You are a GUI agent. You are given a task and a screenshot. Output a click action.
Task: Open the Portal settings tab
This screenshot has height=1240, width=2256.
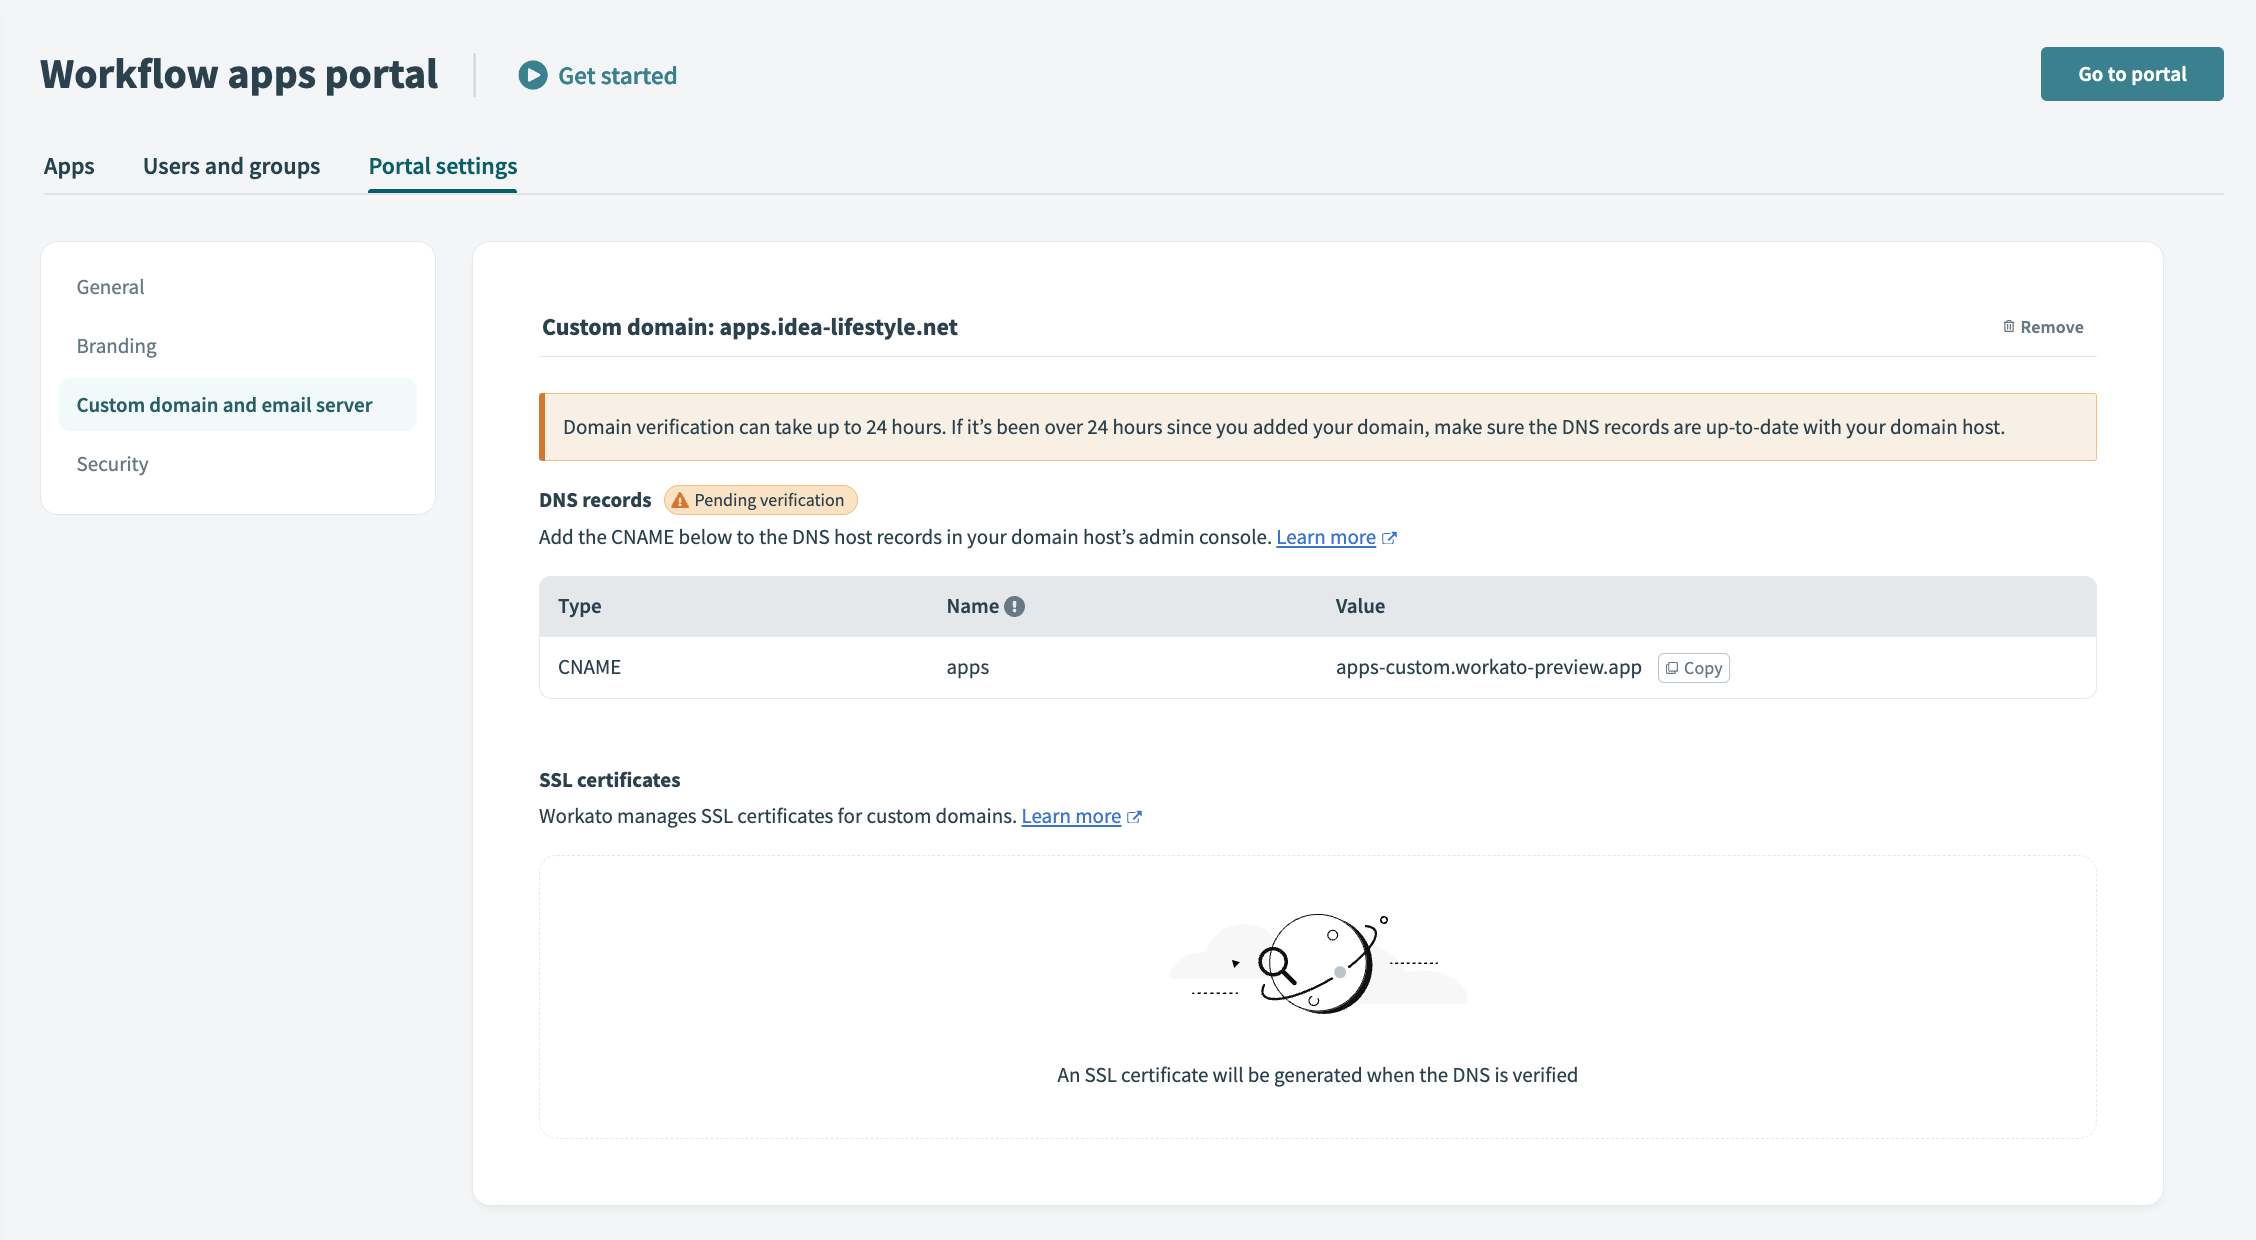(442, 166)
